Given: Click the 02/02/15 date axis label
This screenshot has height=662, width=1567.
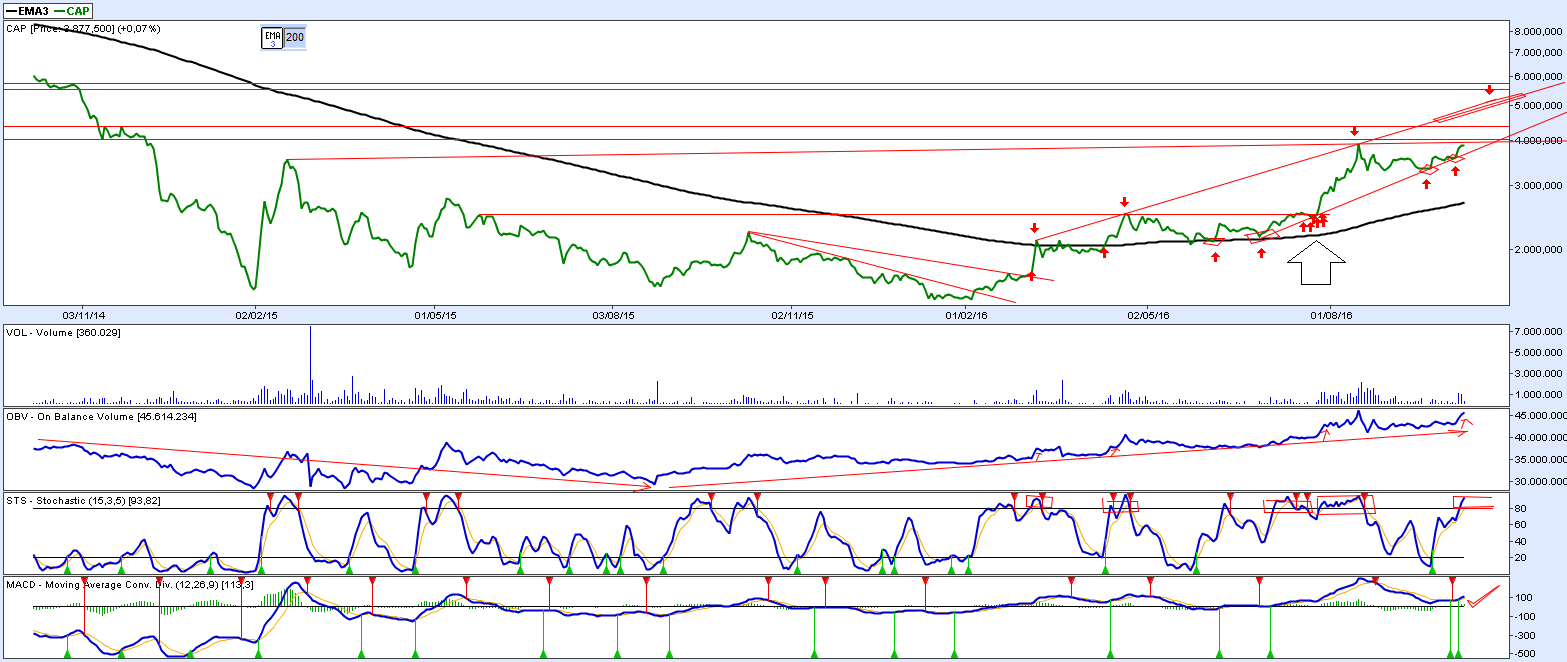Looking at the screenshot, I should 255,315.
